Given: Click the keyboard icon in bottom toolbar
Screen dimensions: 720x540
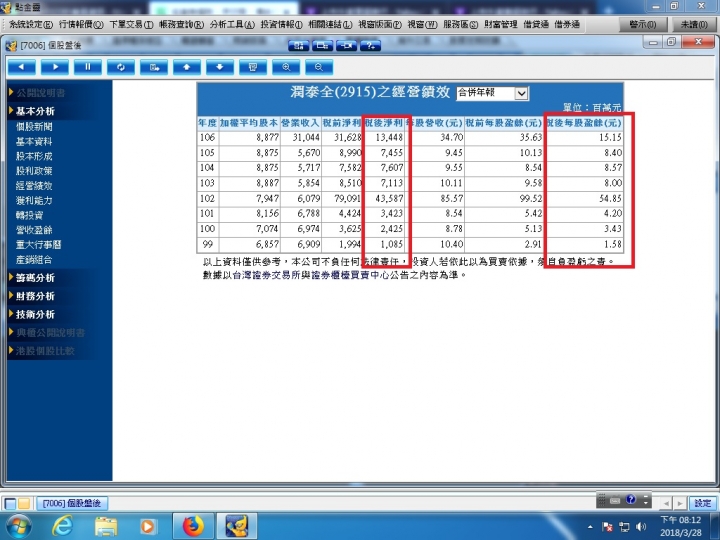Looking at the screenshot, I should (615, 500).
